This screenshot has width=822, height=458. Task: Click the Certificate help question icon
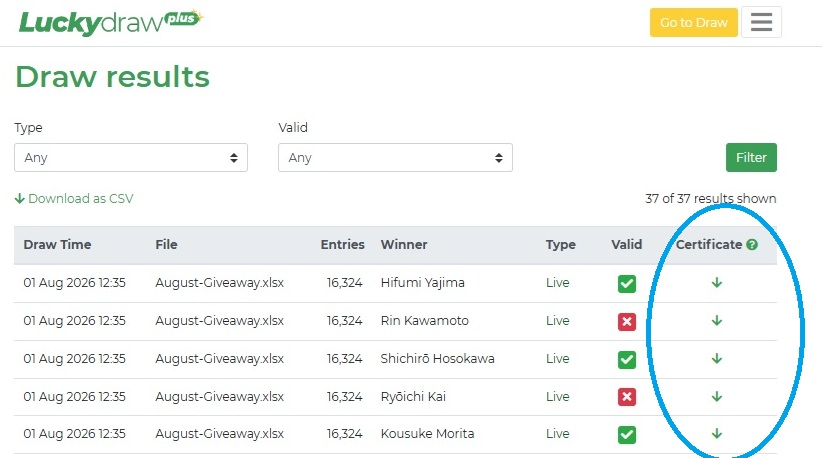[752, 245]
